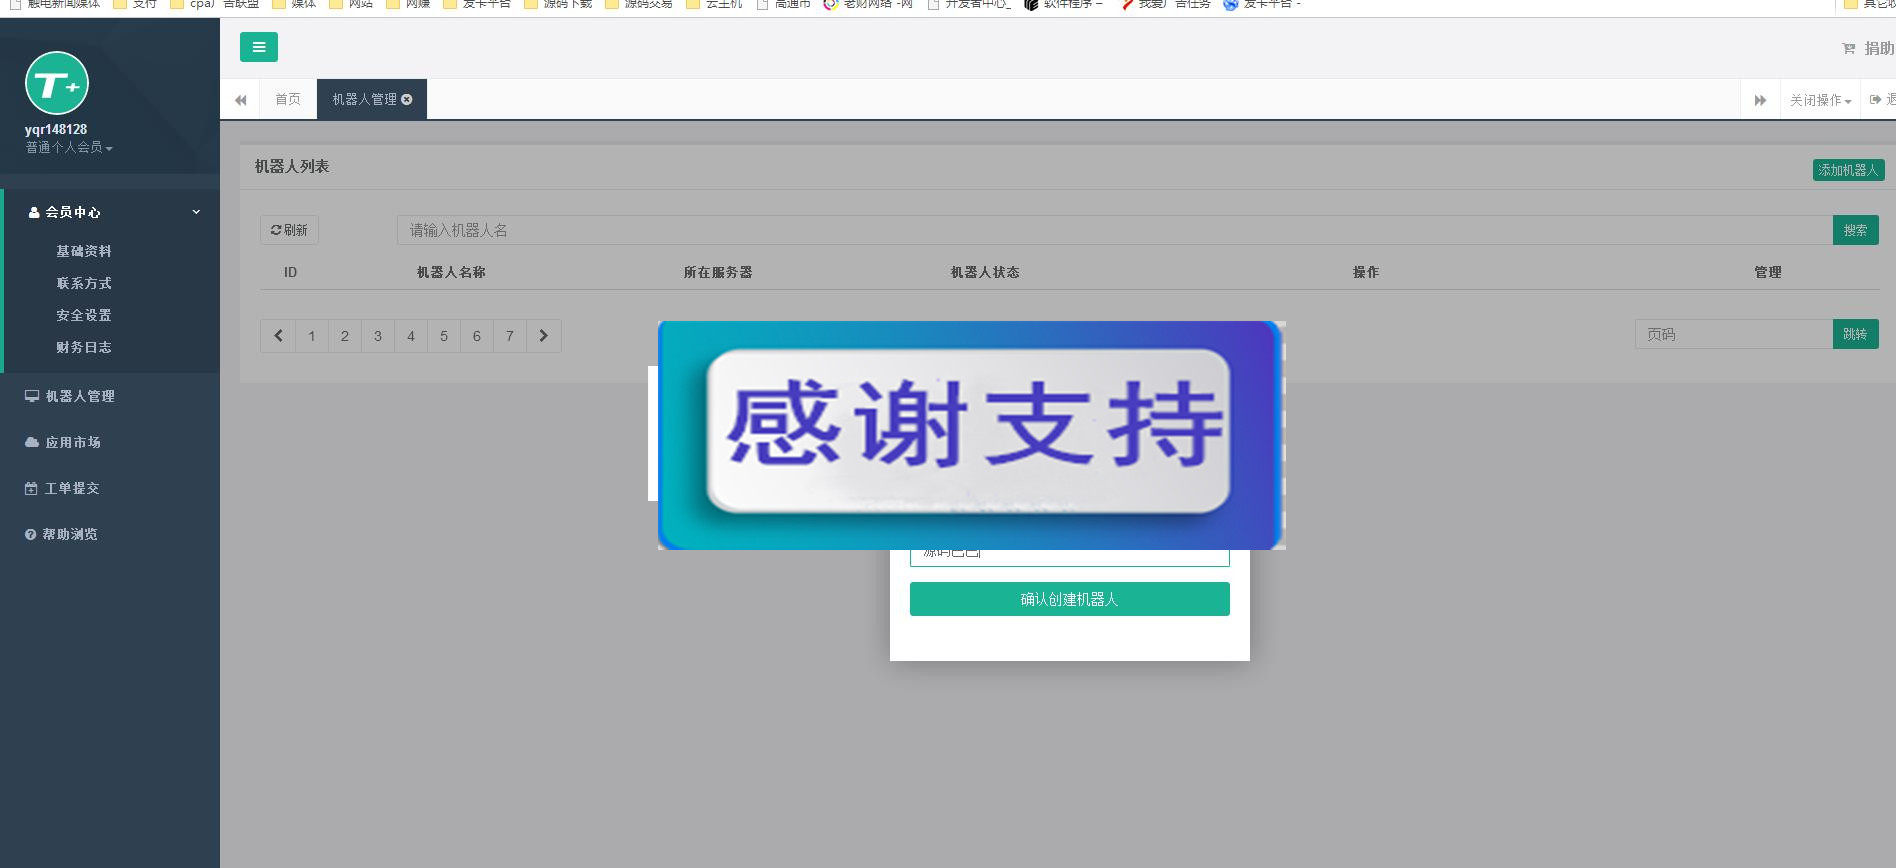Click the green hamburger menu toggle button
Image resolution: width=1896 pixels, height=868 pixels.
(258, 47)
